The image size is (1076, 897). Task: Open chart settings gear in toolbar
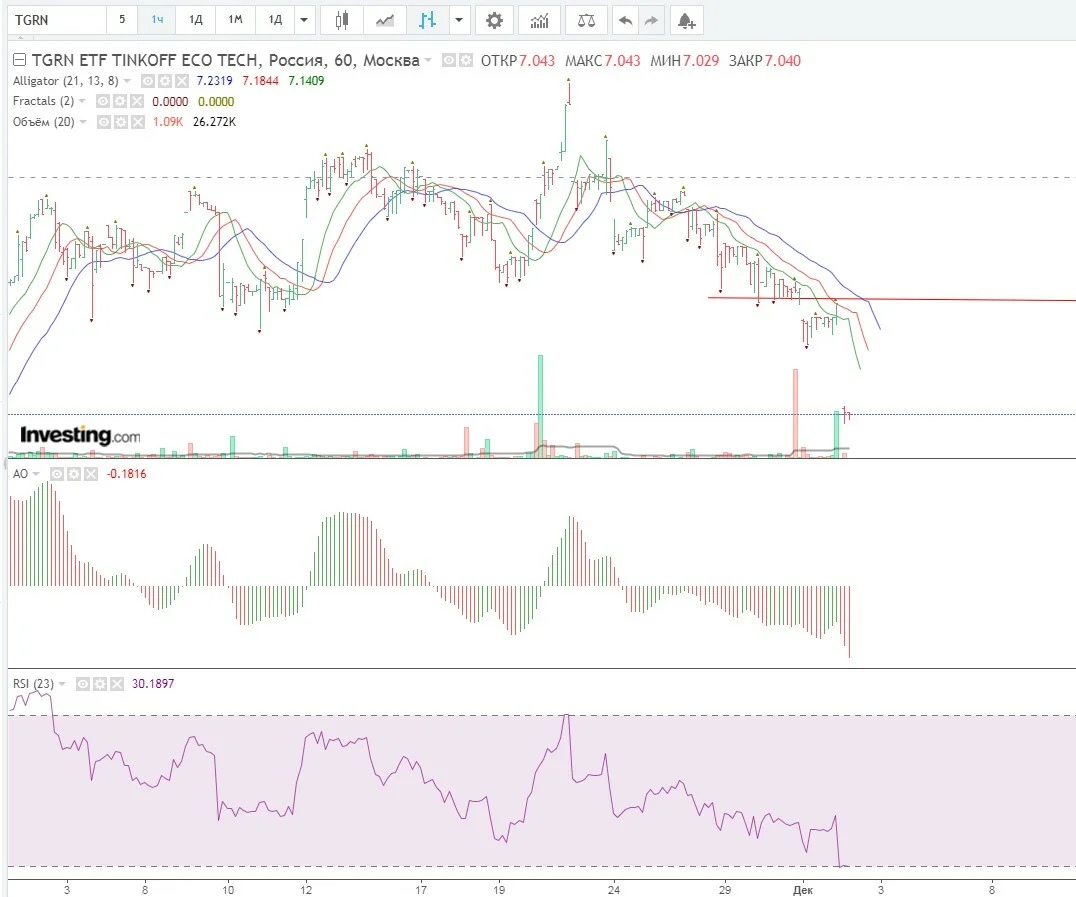tap(494, 20)
